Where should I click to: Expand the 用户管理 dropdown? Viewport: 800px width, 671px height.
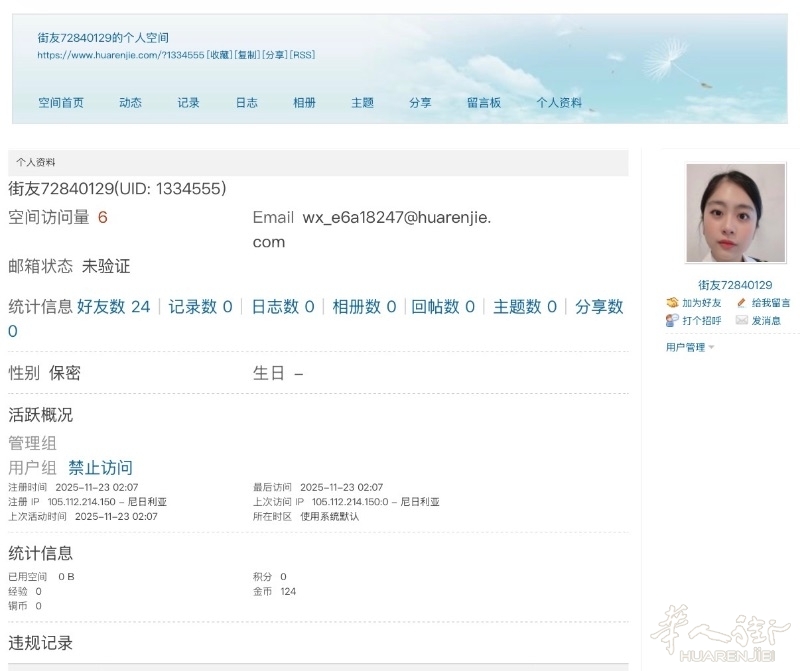(x=690, y=347)
